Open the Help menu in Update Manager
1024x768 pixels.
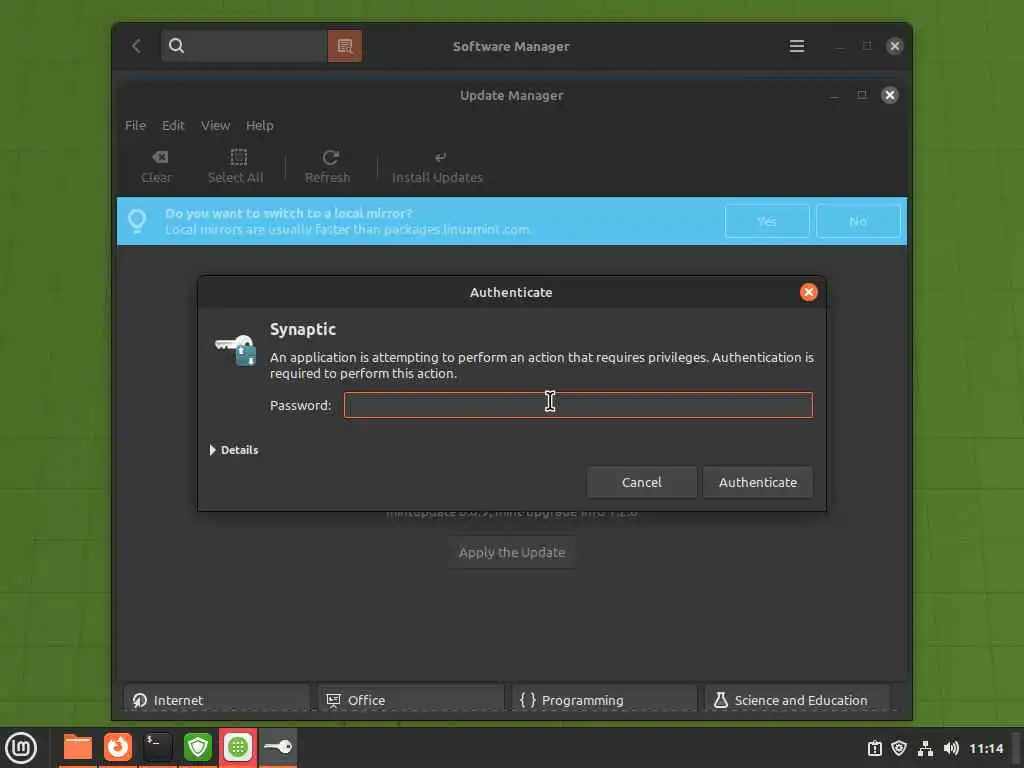click(259, 125)
